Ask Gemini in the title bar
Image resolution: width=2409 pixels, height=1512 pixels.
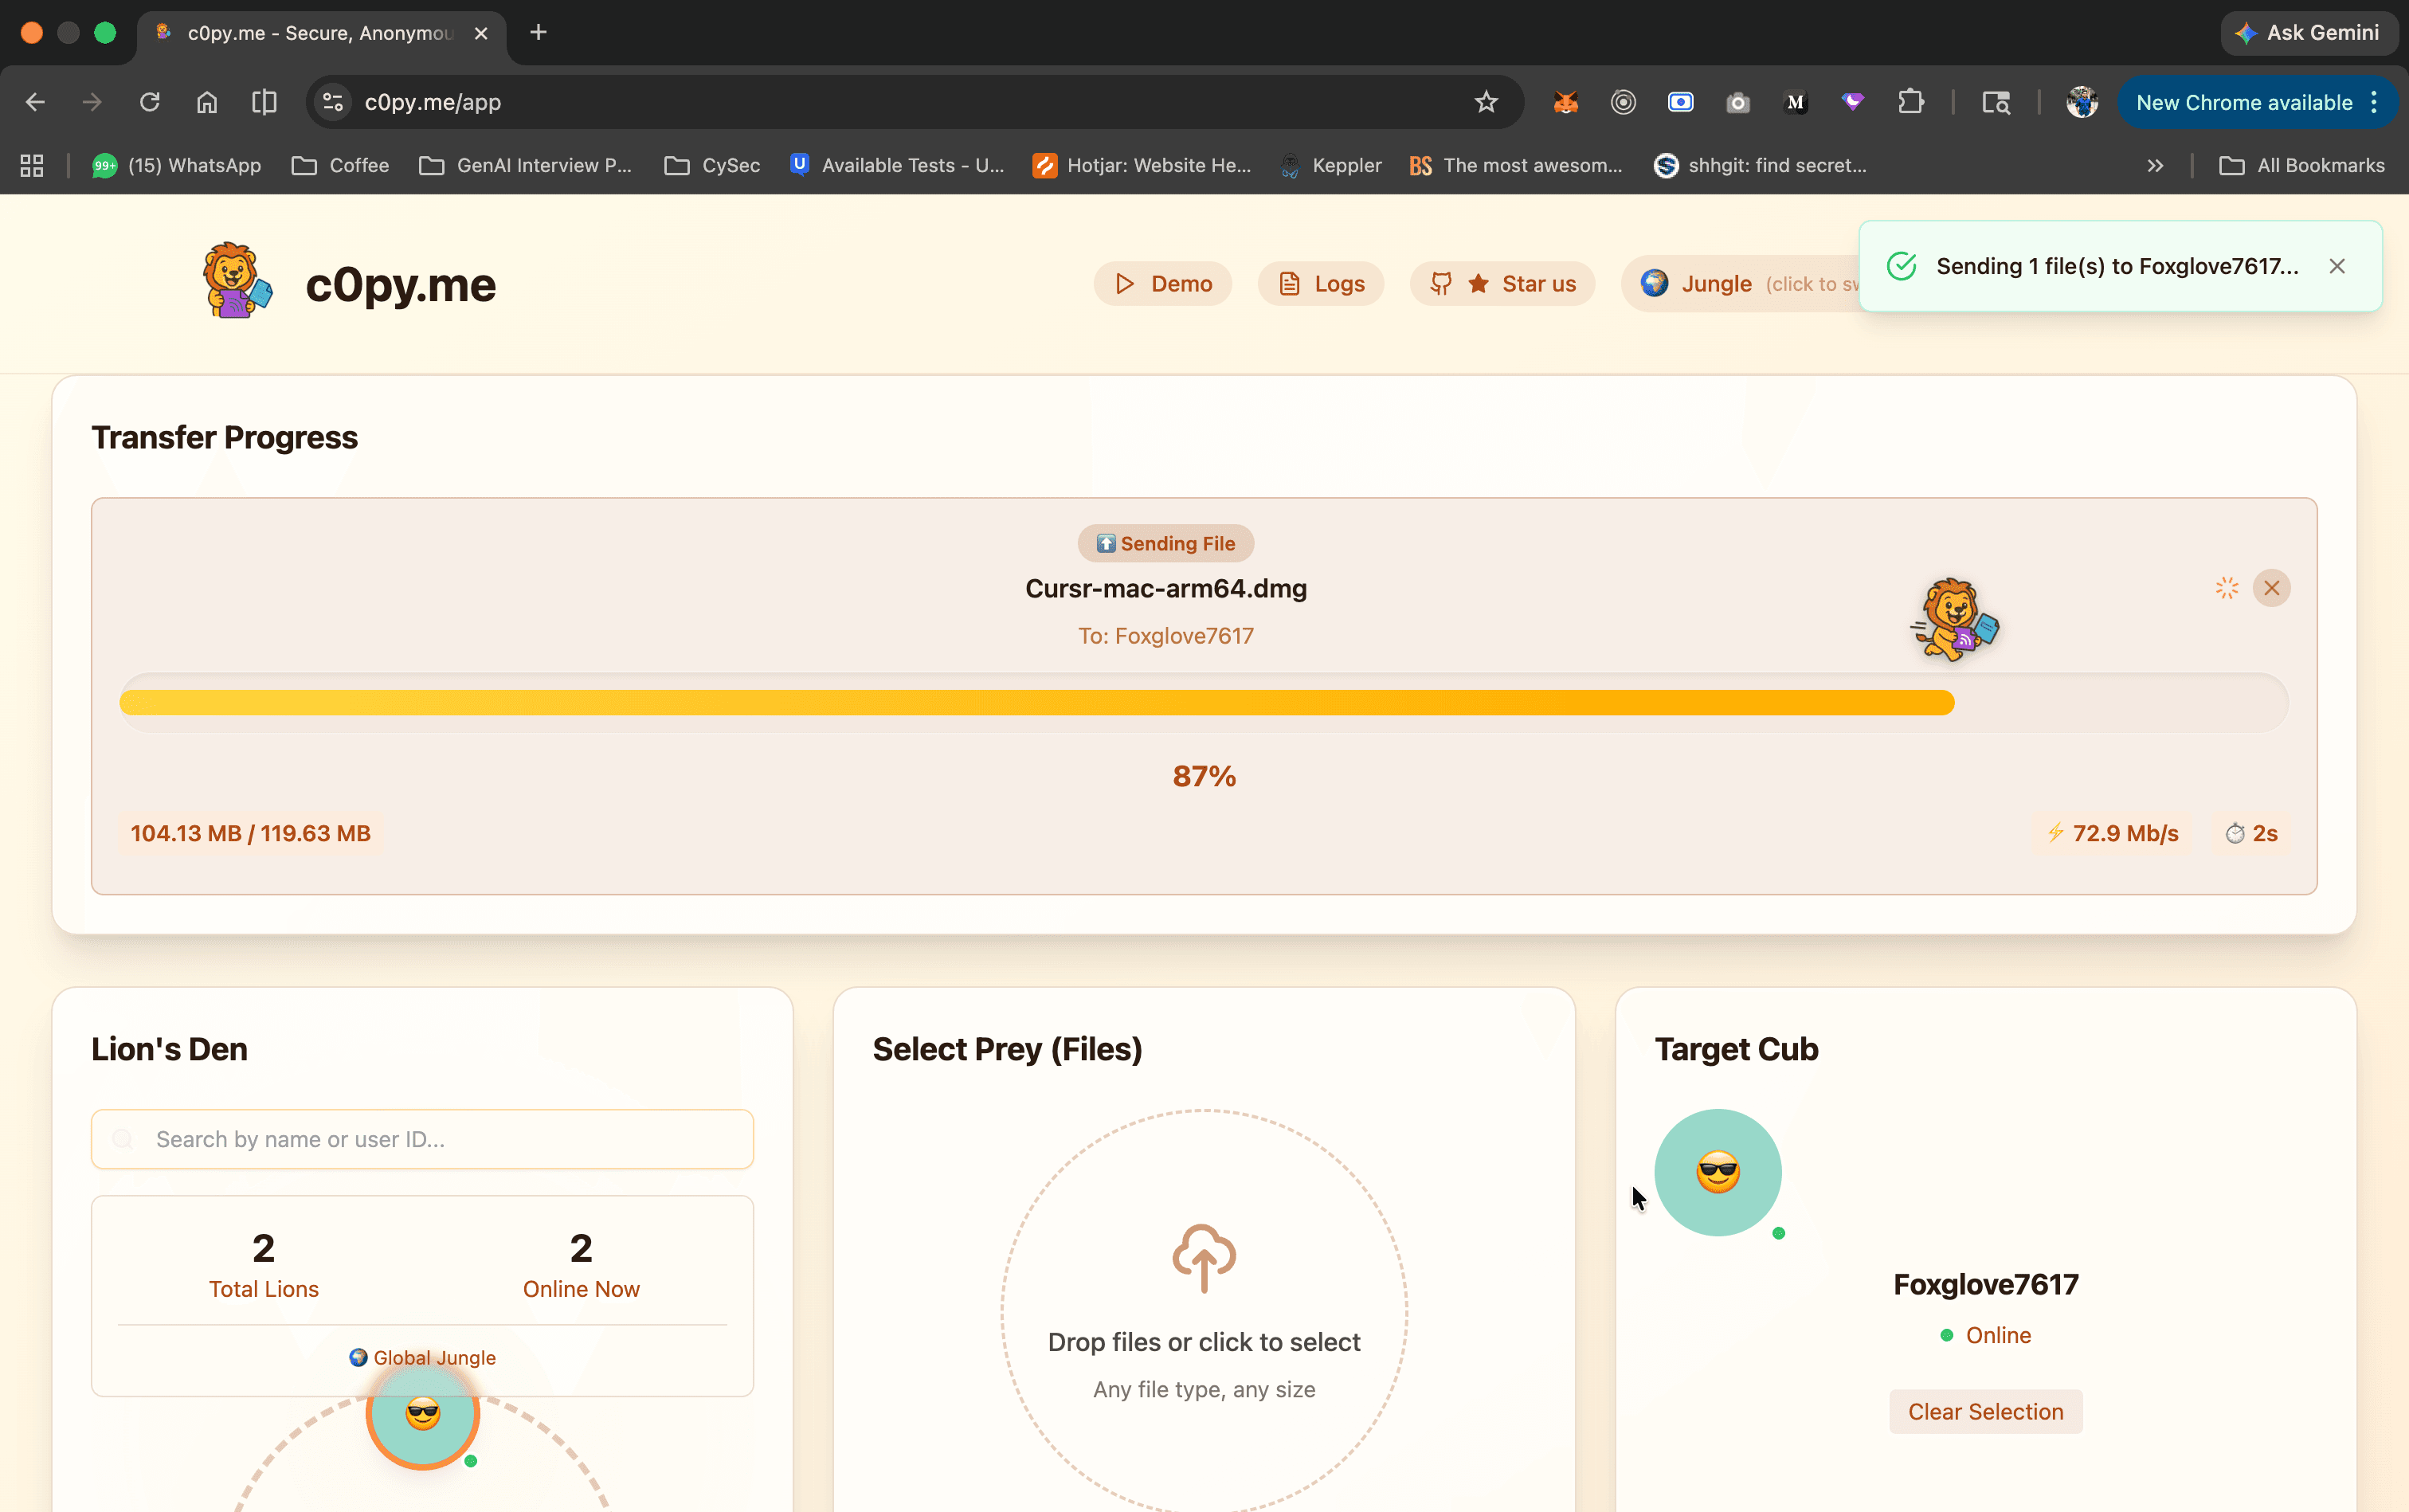2309,33
